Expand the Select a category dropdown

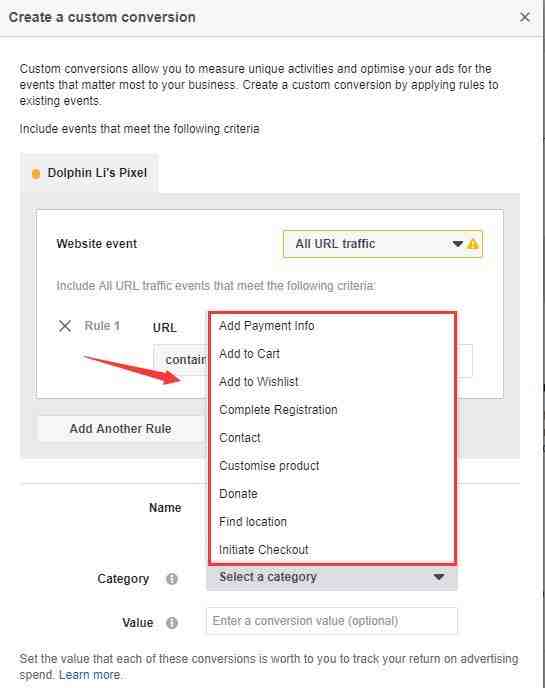332,577
